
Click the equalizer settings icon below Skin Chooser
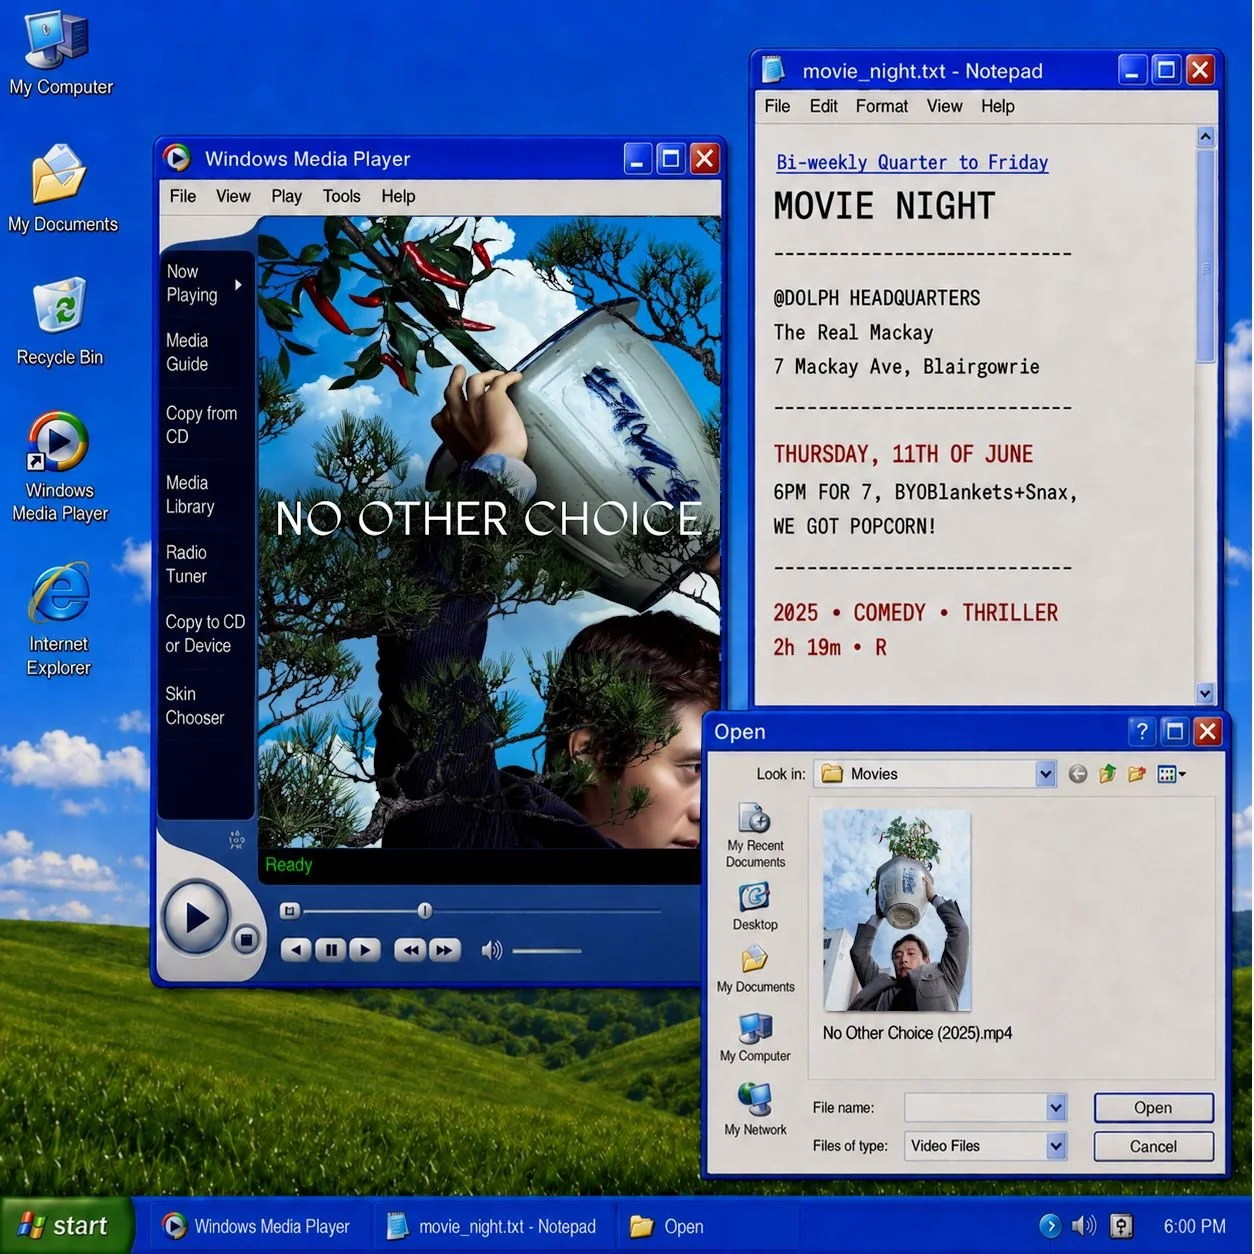coord(237,840)
